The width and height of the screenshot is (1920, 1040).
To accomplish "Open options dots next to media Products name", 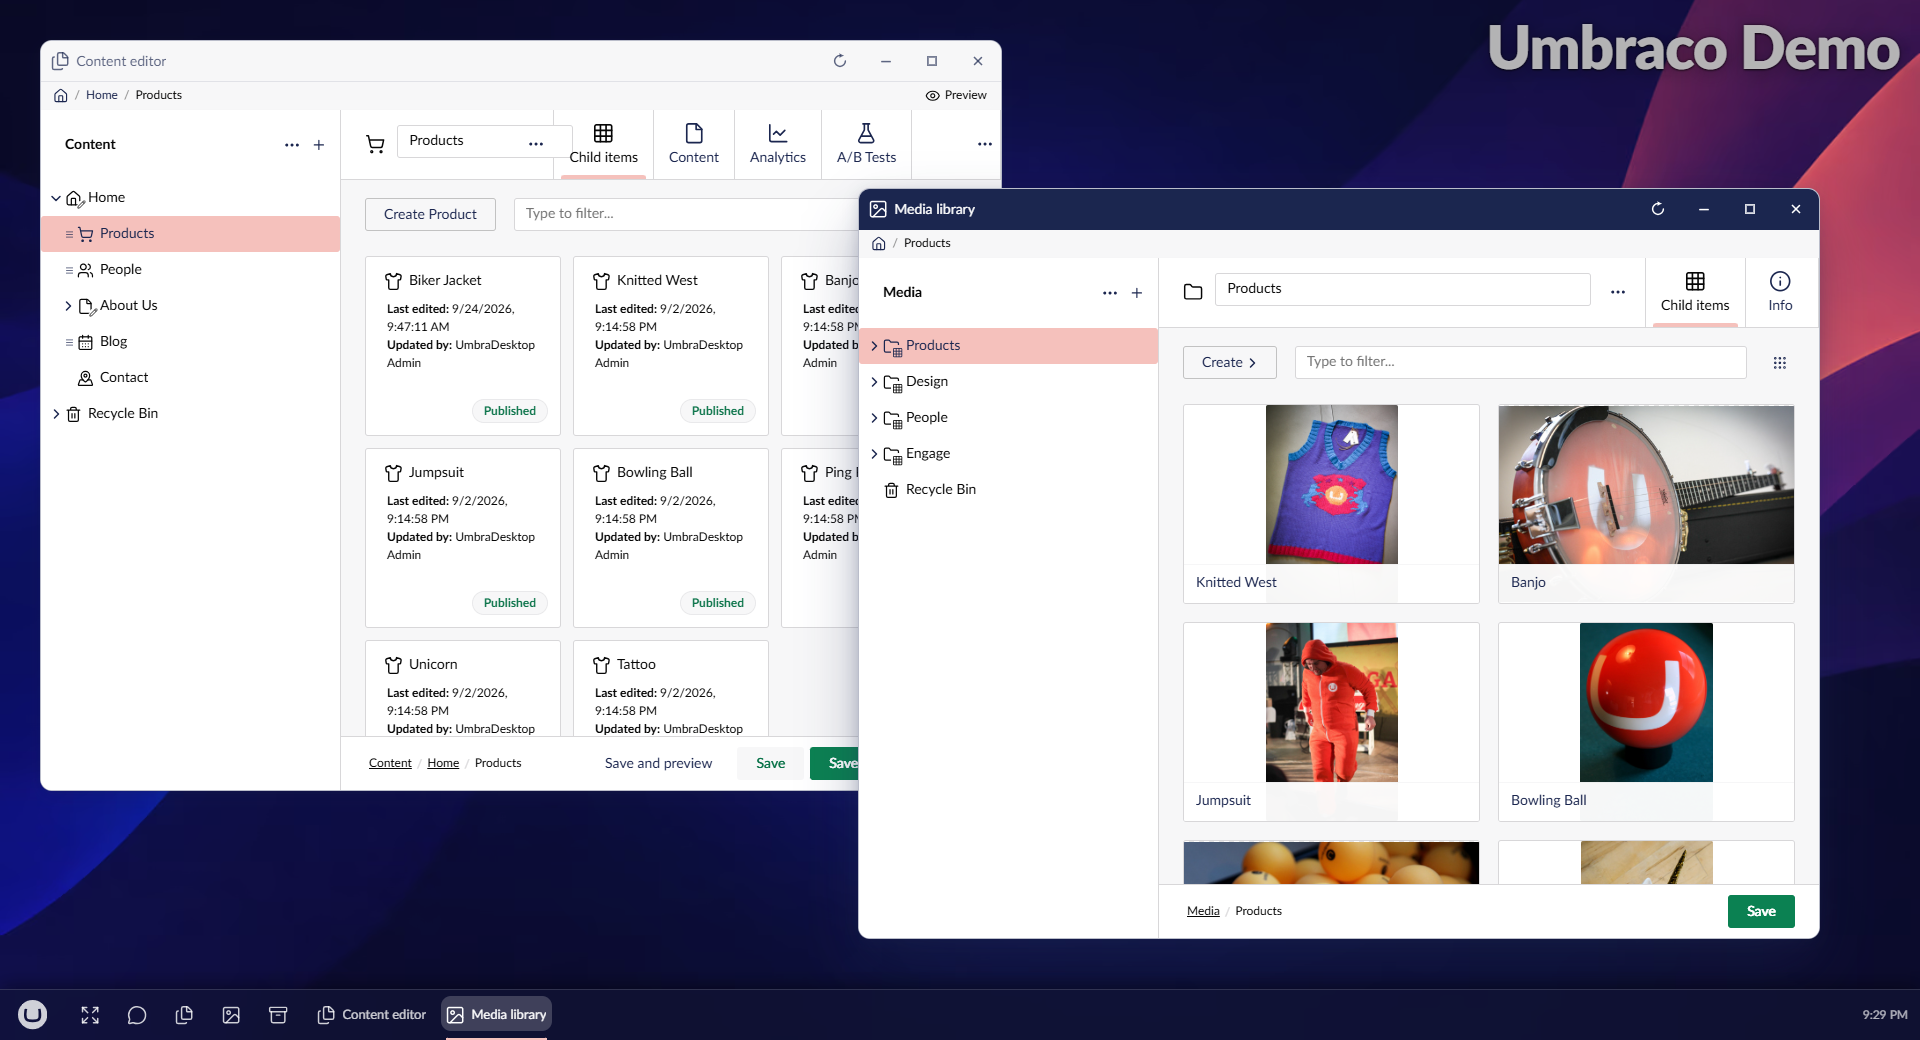I will click(1618, 292).
